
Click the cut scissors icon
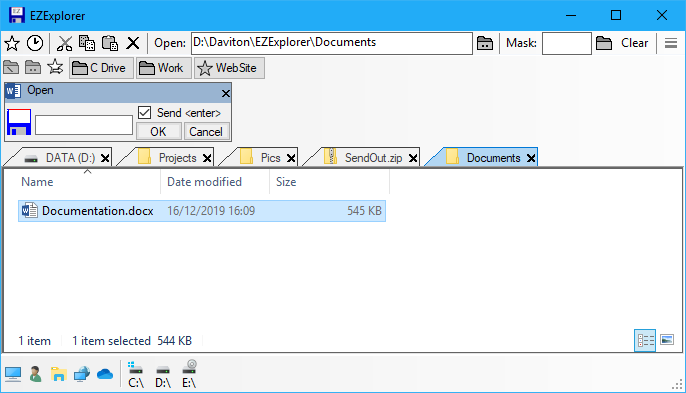pos(64,43)
